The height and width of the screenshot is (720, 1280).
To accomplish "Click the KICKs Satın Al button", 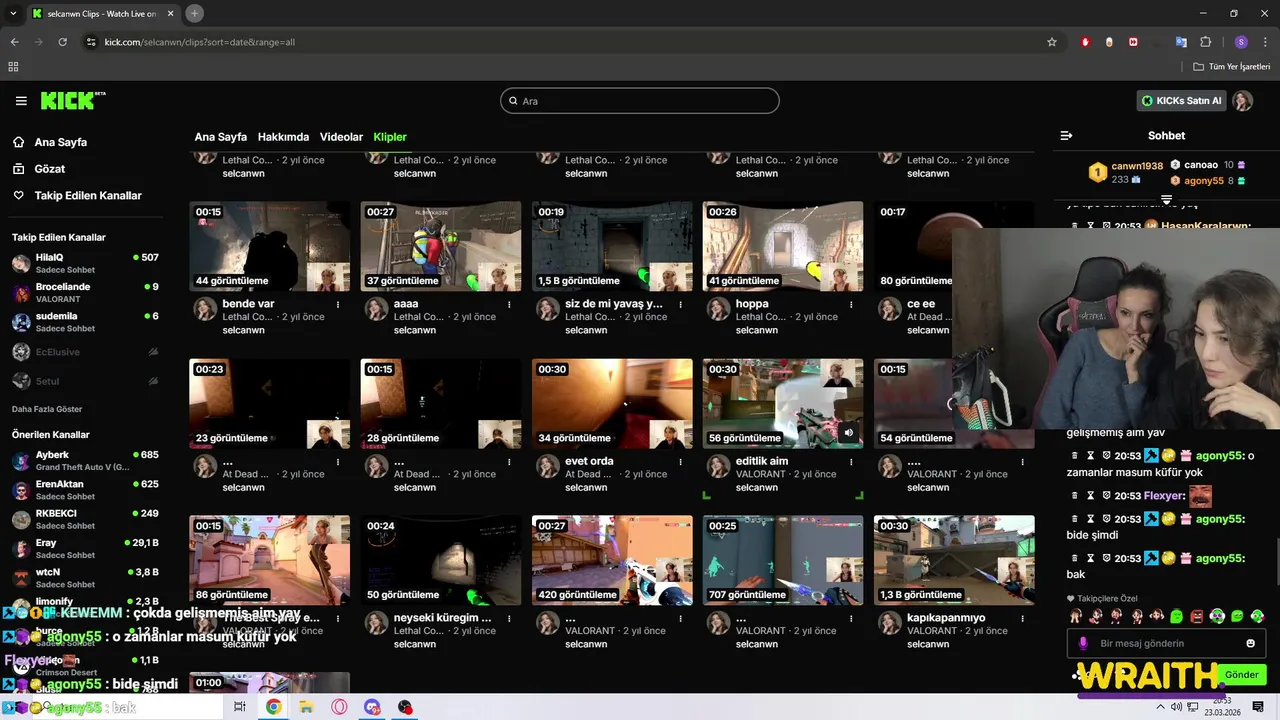I will 1181,101.
